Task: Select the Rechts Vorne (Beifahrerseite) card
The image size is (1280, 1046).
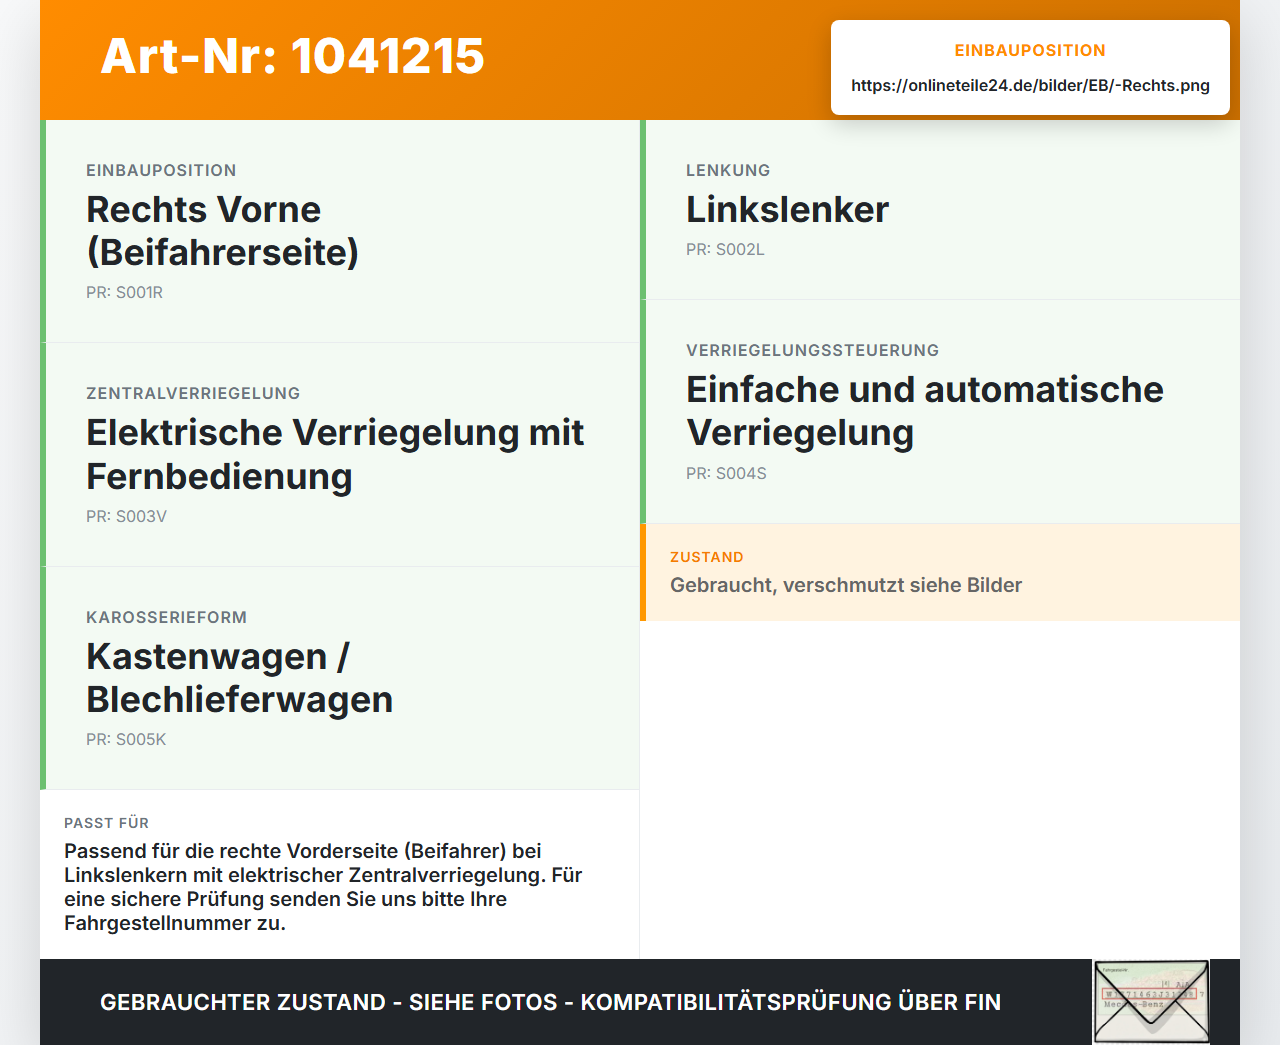Action: (340, 231)
